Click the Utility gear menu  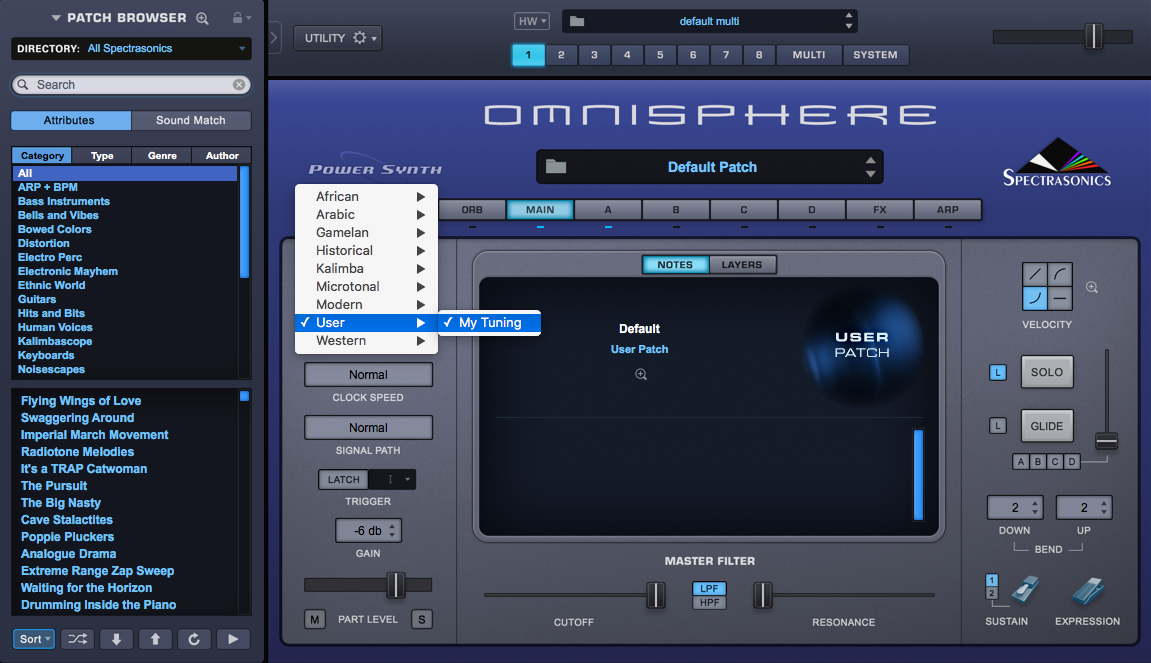[x=337, y=37]
